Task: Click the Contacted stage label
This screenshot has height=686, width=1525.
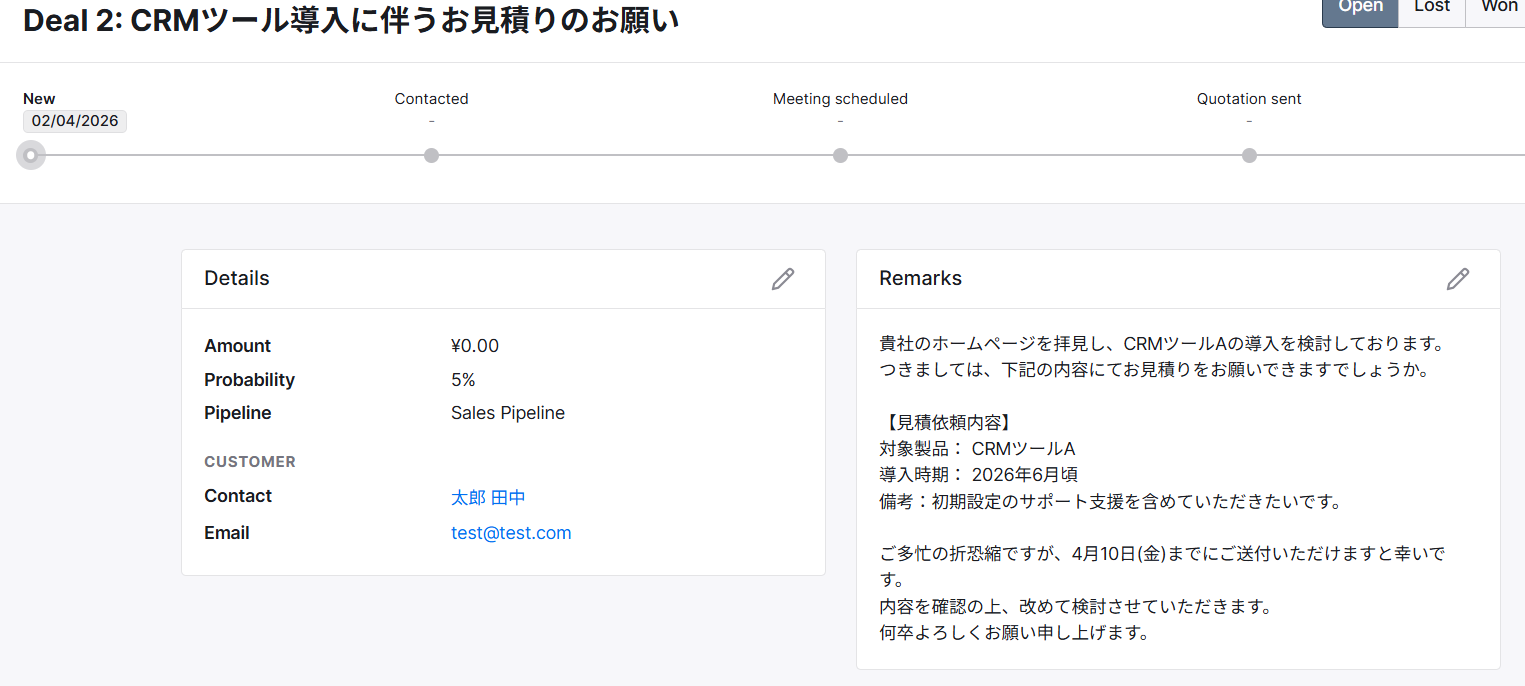Action: tap(431, 99)
